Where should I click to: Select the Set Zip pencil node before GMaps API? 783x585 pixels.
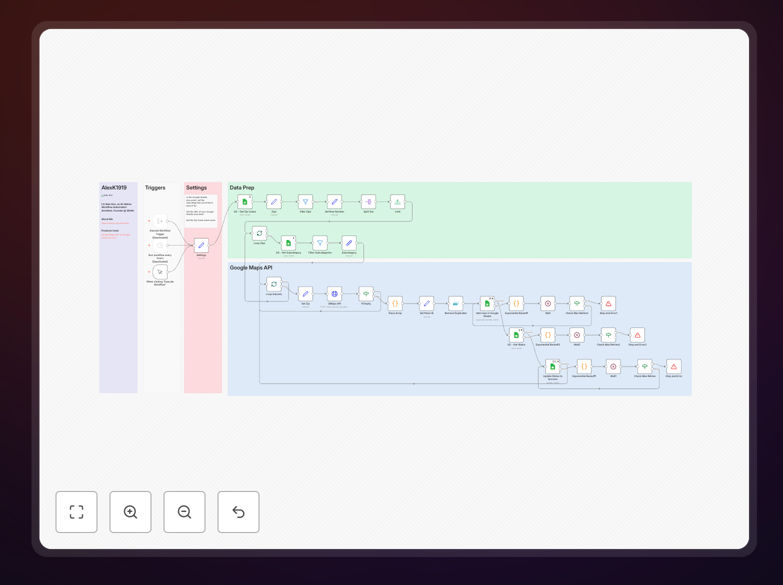(305, 294)
